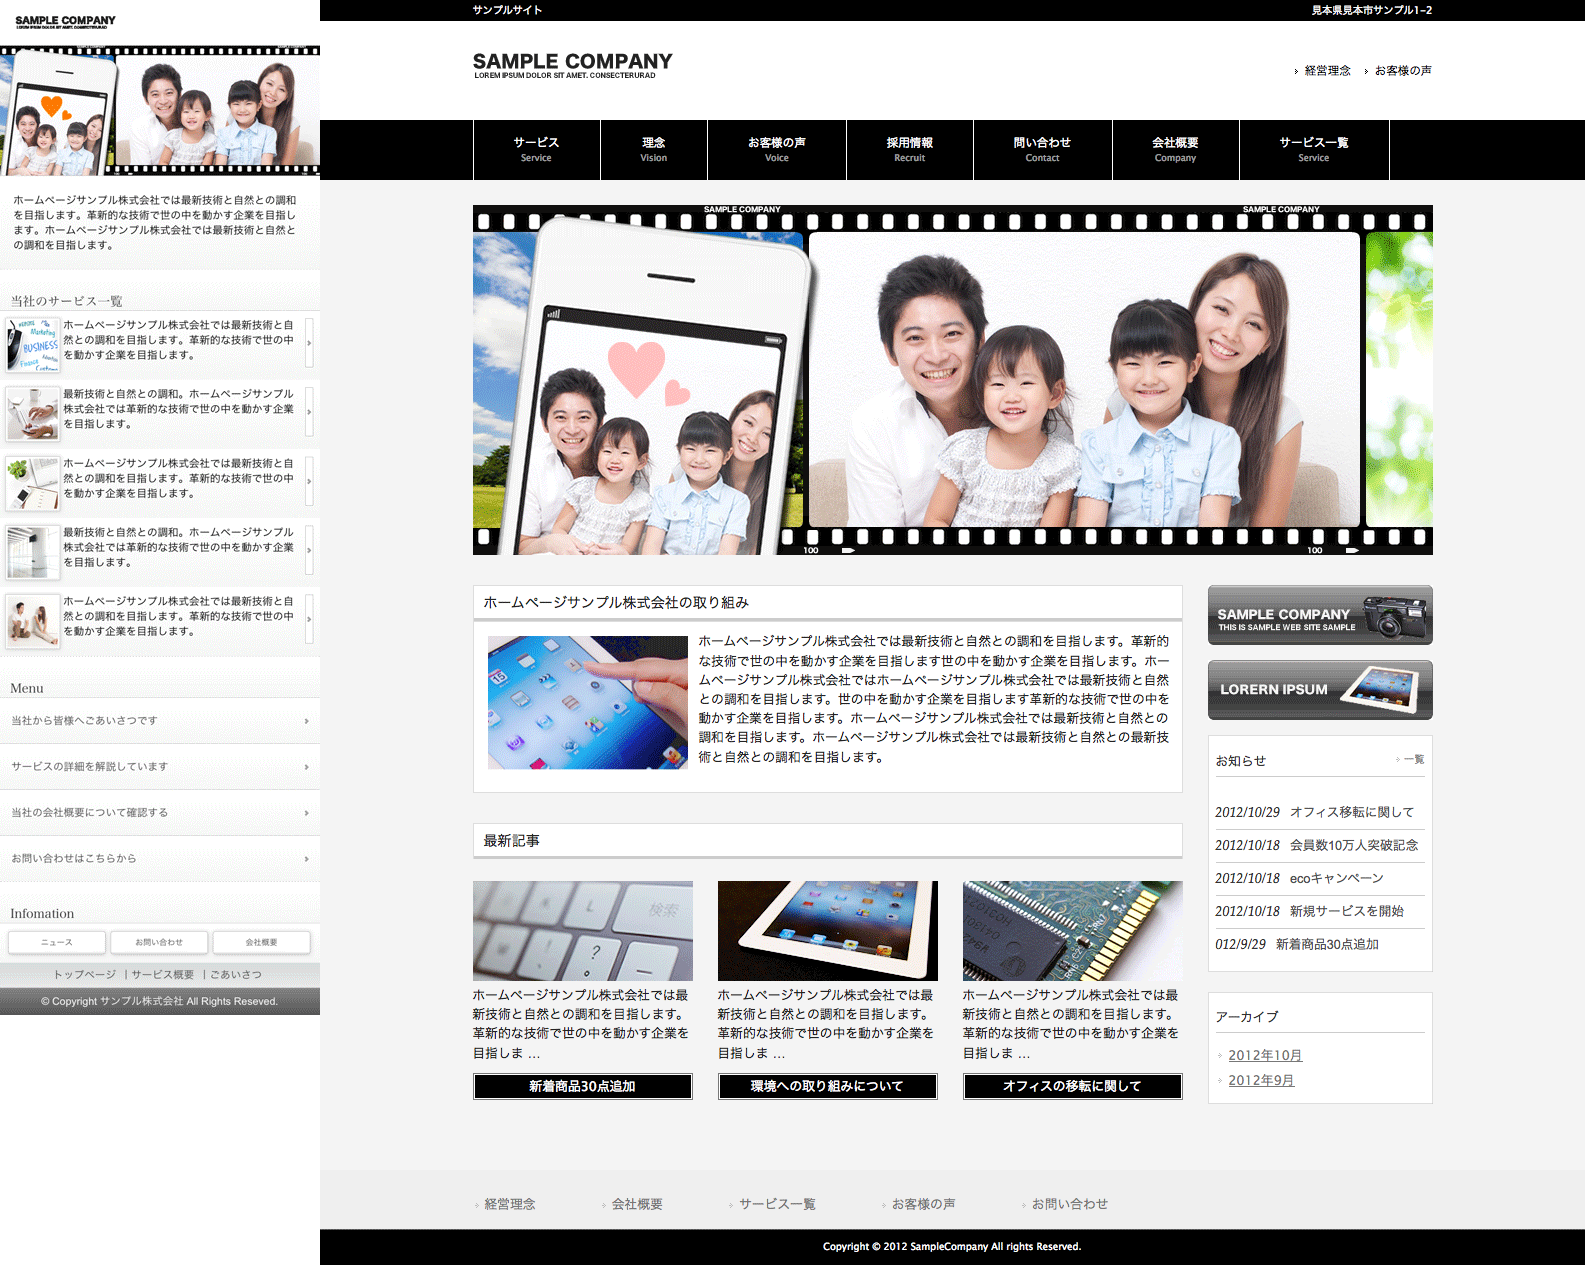The image size is (1585, 1265).
Task: Expand the 当社から皆様へごあいさつです menu row
Action: pyautogui.click(x=160, y=721)
